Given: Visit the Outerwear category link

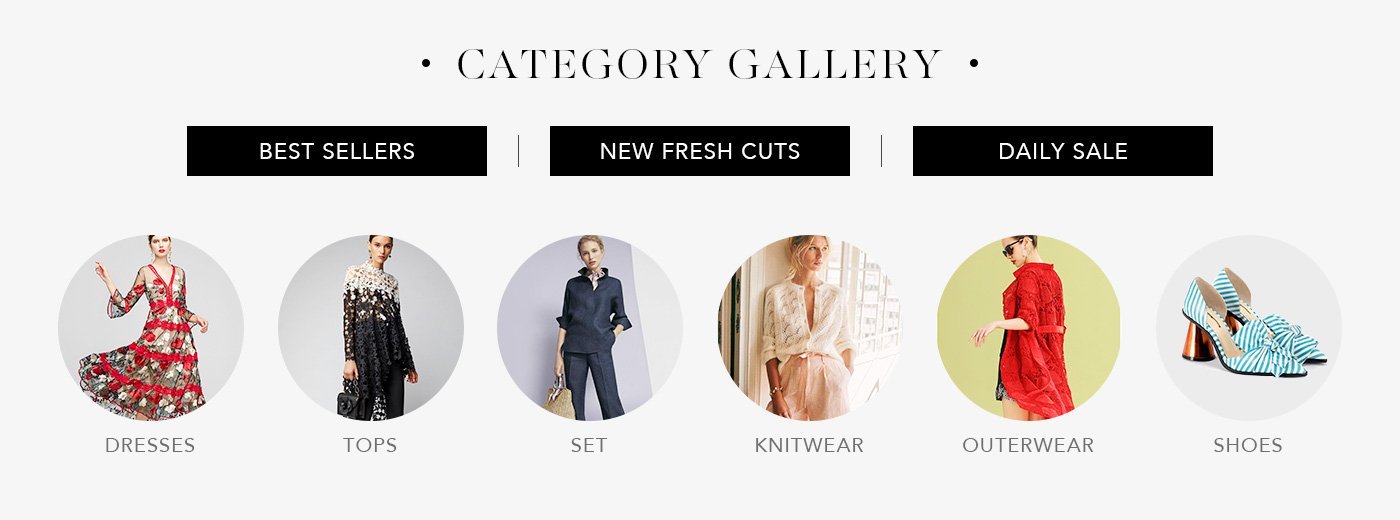Looking at the screenshot, I should [1028, 445].
